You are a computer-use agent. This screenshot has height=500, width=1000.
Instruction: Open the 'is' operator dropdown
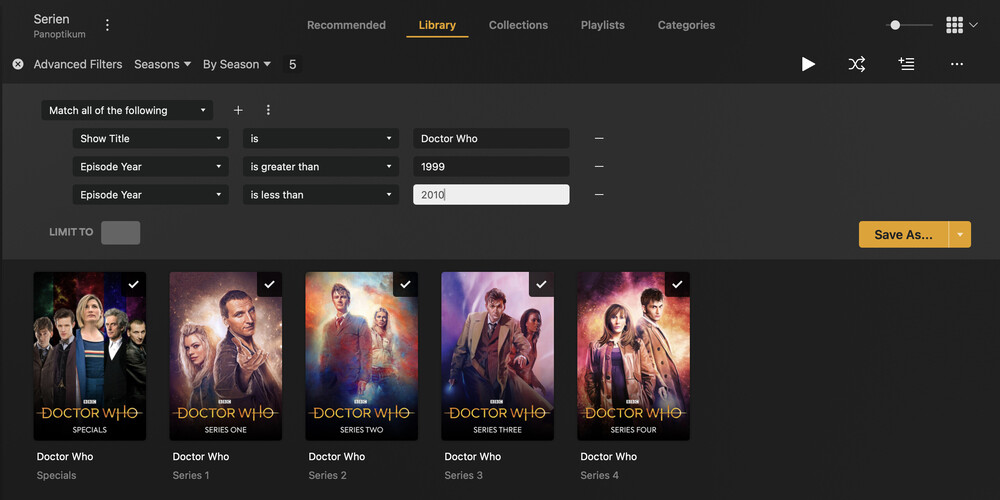[x=321, y=138]
